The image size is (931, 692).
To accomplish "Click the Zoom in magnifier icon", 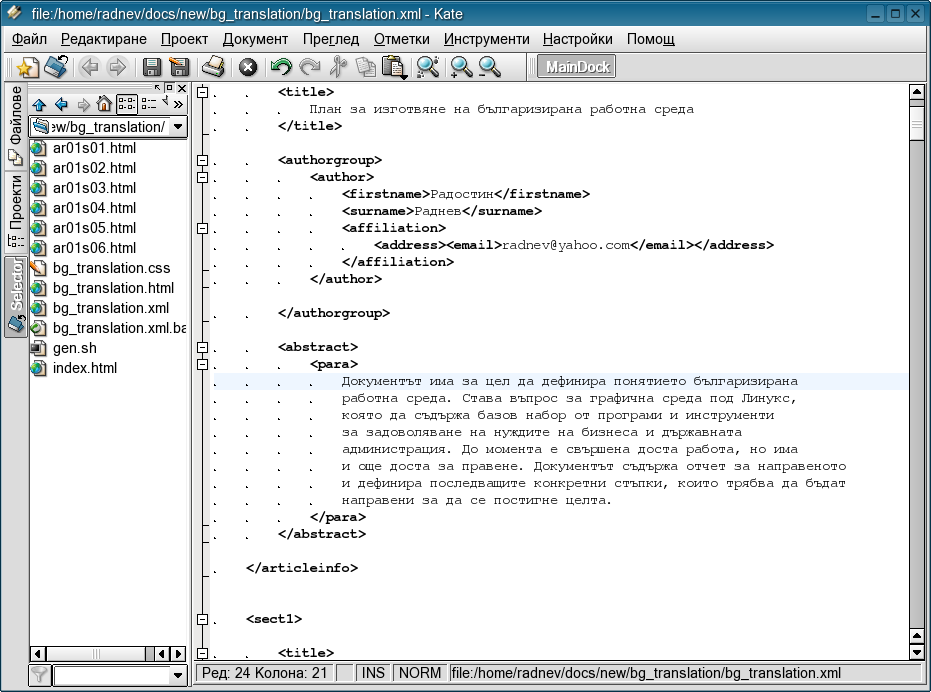I will (460, 68).
